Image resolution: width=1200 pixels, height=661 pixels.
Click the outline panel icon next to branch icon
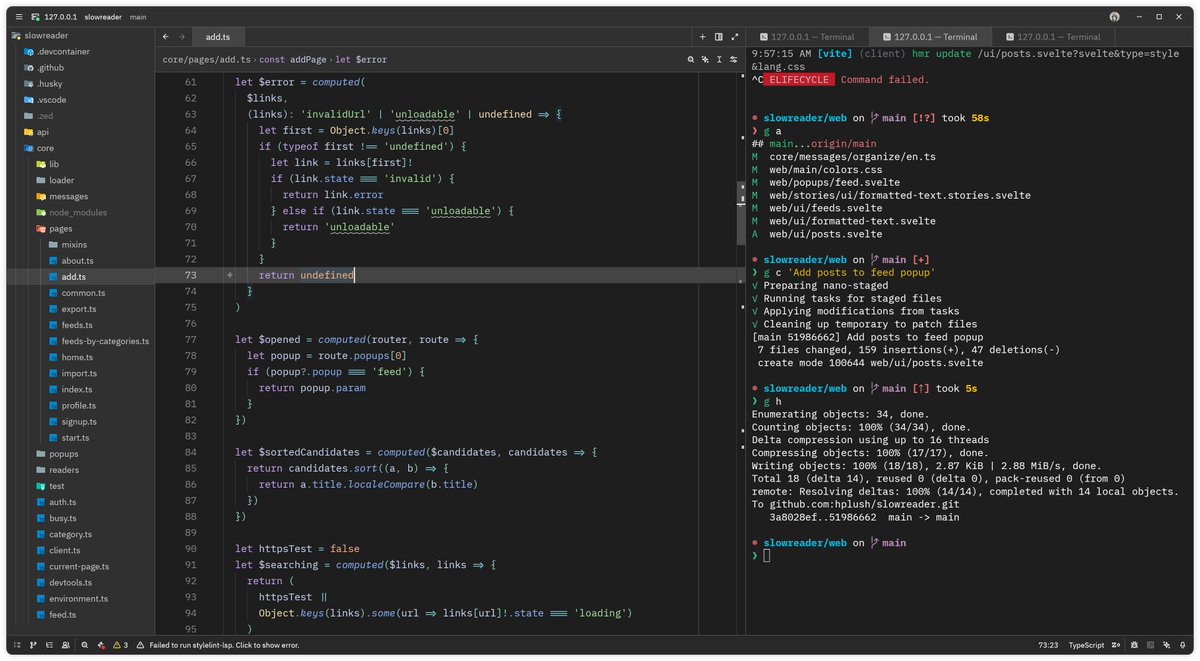pyautogui.click(x=48, y=645)
